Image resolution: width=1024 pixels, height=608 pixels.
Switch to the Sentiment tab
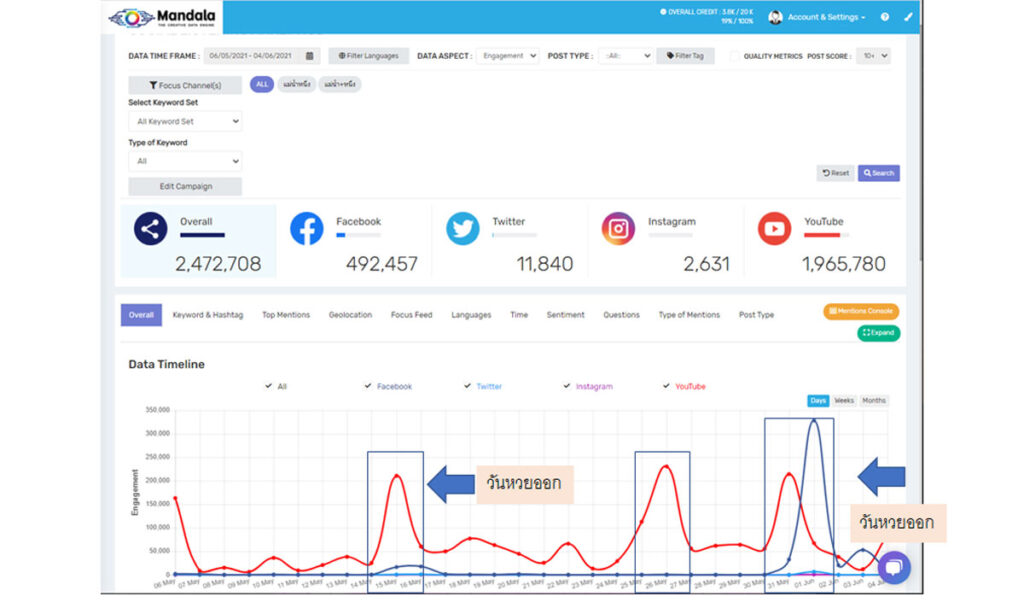click(565, 315)
